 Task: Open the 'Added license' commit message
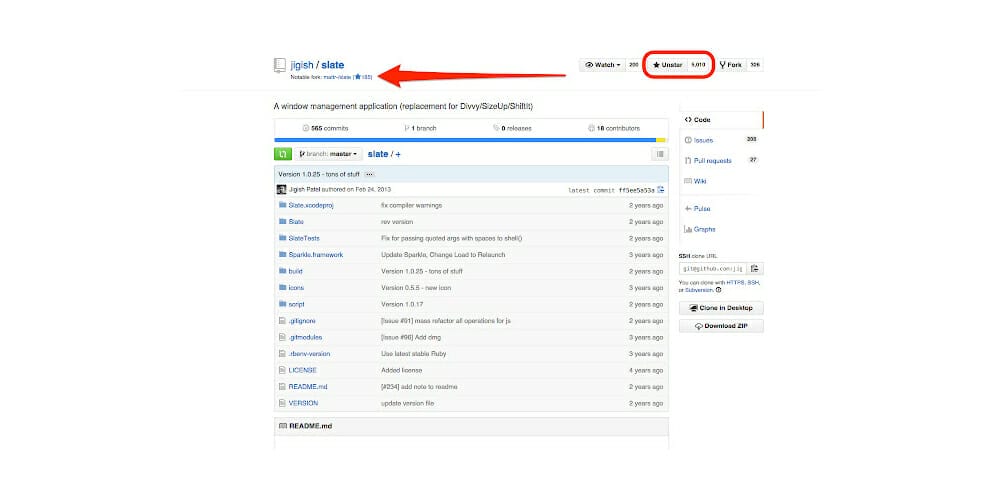[401, 370]
